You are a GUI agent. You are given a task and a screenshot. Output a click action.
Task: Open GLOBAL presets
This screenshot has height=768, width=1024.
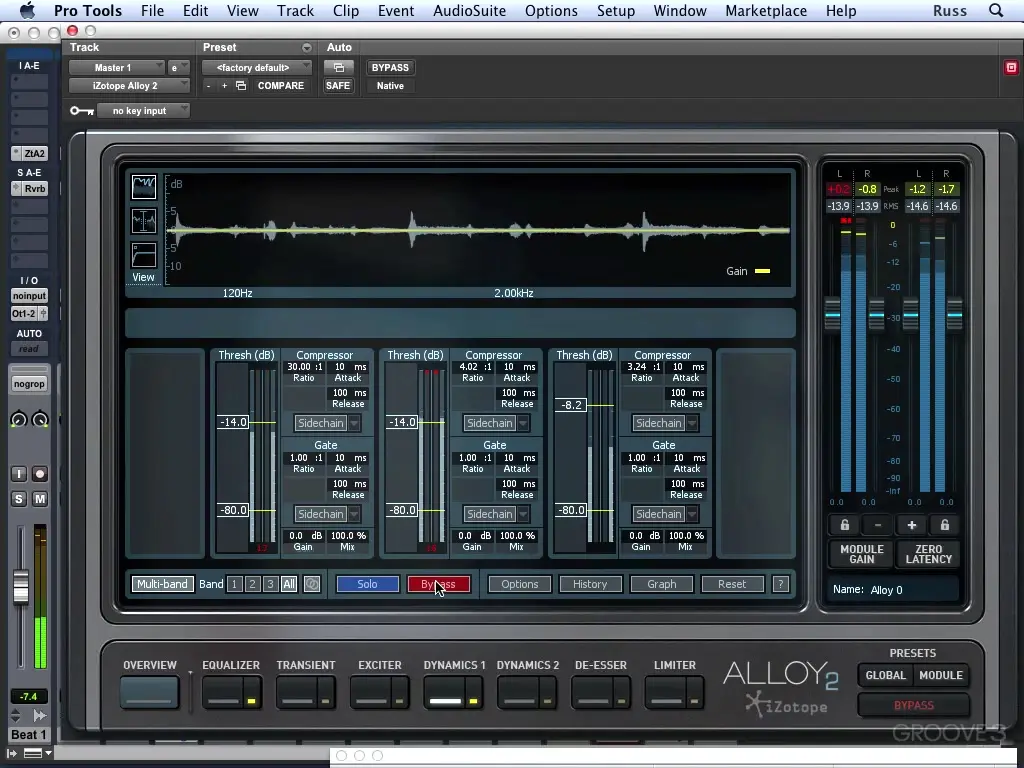(886, 675)
